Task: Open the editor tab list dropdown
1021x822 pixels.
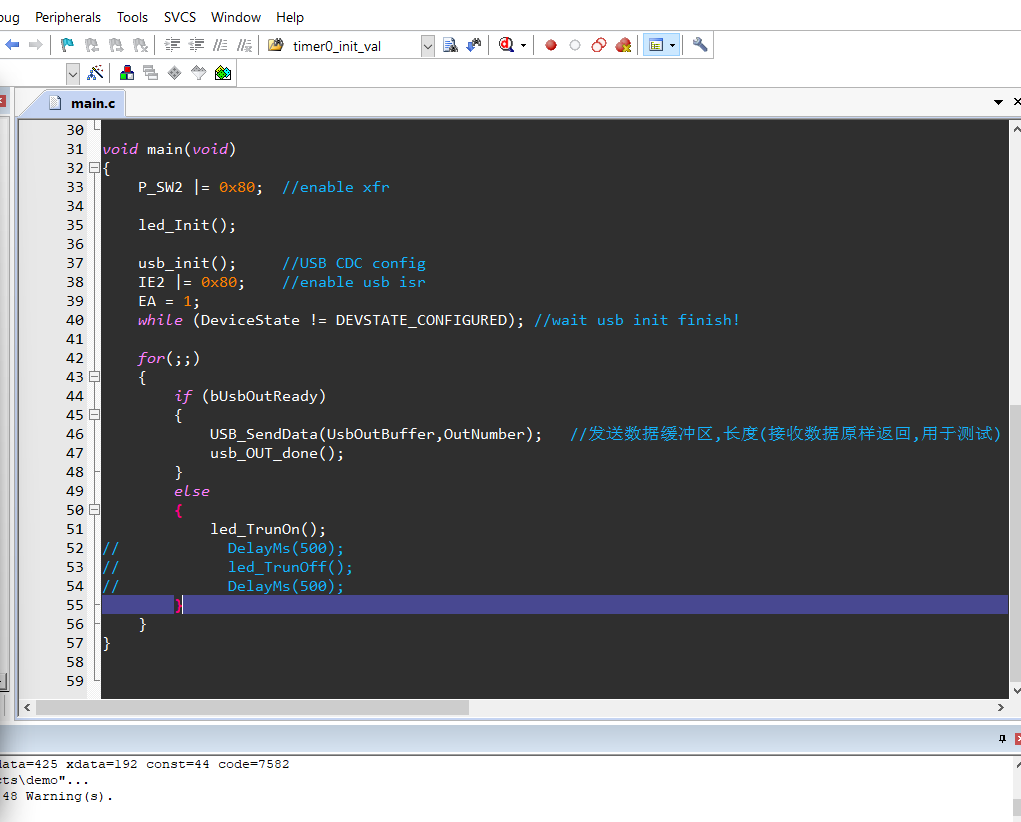Action: (998, 102)
